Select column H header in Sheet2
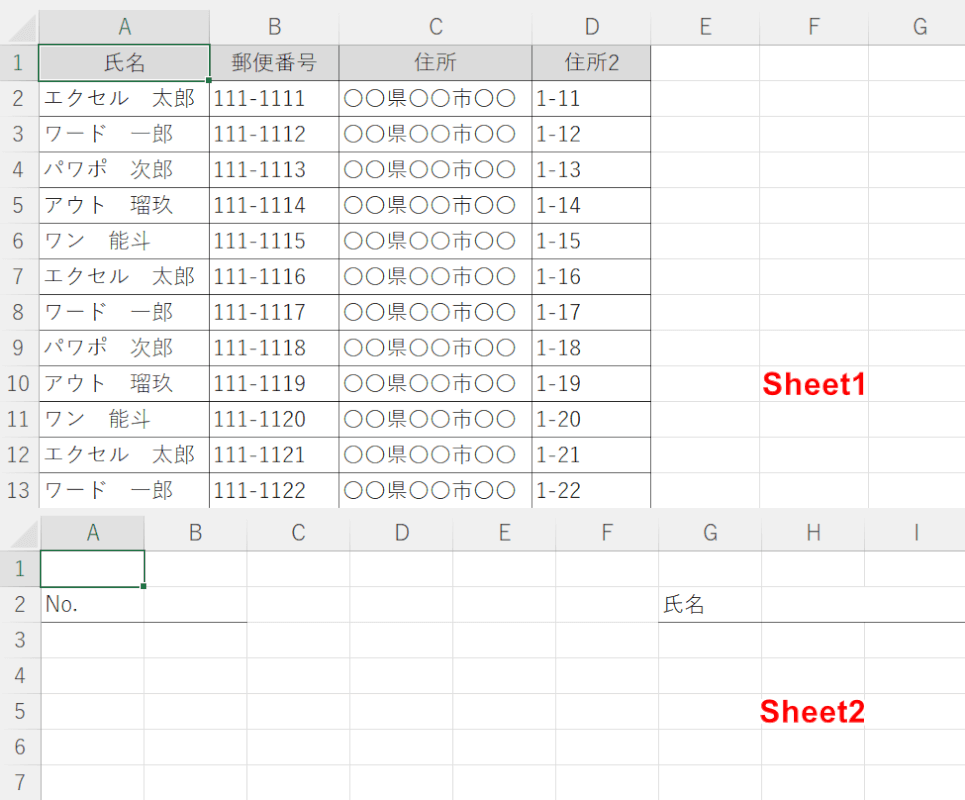965x800 pixels. pos(813,533)
